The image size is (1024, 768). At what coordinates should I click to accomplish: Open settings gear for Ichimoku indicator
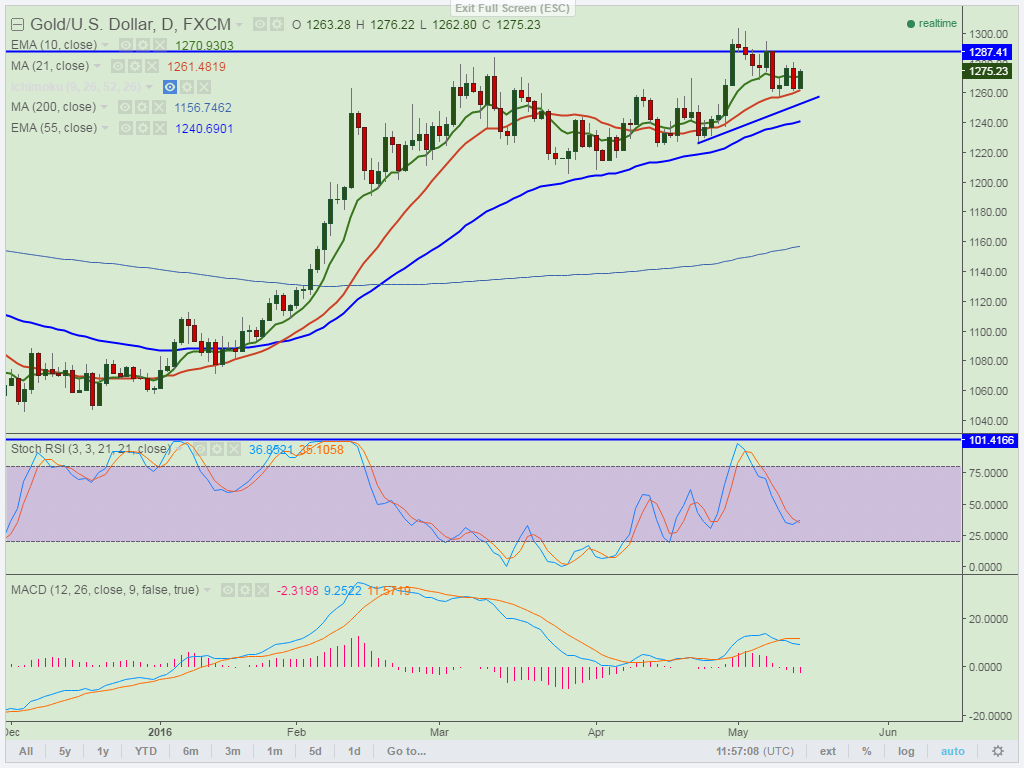point(187,87)
